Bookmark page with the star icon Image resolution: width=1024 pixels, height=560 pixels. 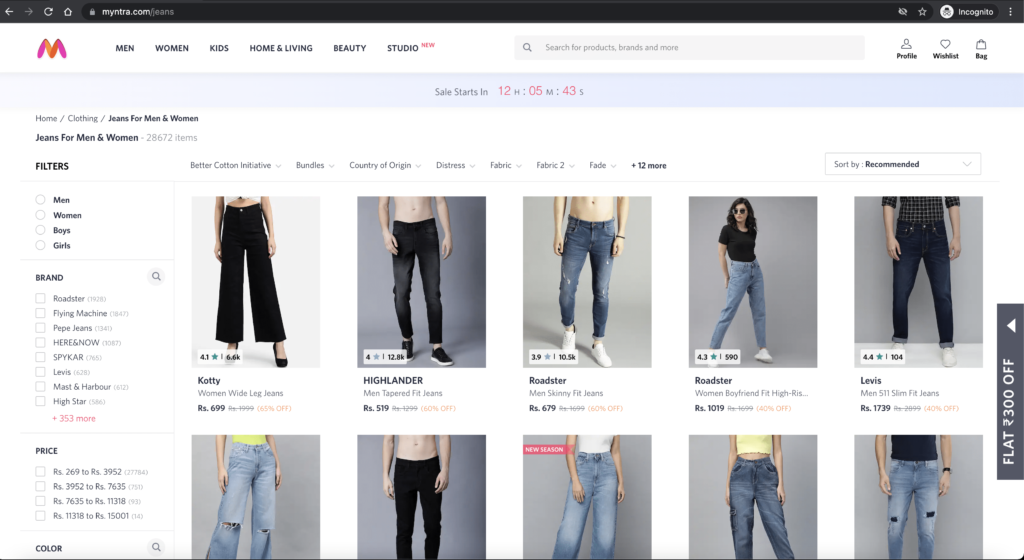(x=922, y=12)
